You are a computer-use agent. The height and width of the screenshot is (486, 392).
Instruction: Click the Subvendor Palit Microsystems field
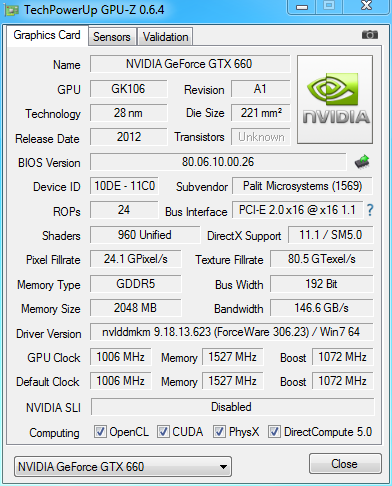pos(302,186)
